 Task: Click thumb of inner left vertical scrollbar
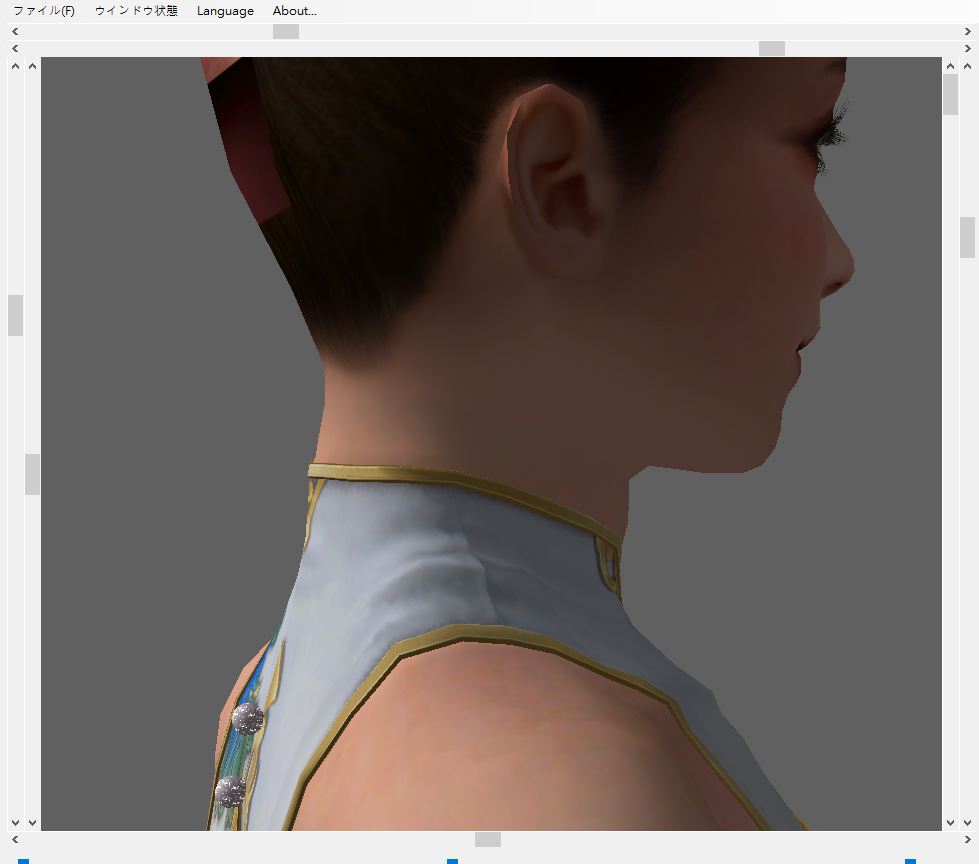click(32, 474)
